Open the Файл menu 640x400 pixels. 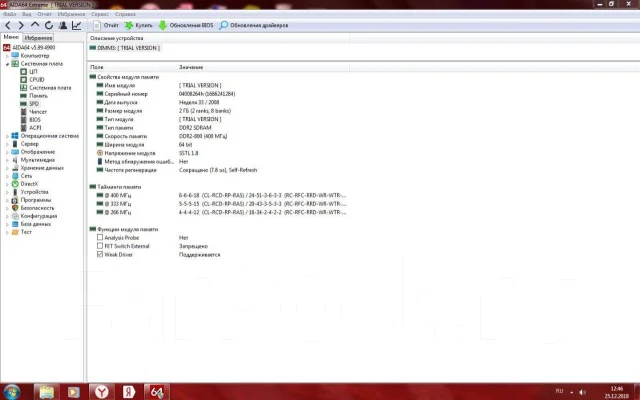coord(9,14)
